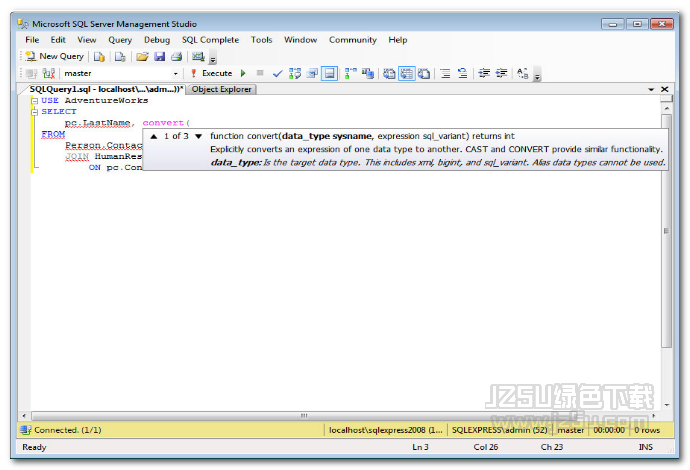Select the Results to Text icon
Image resolution: width=690 pixels, height=470 pixels.
[389, 73]
